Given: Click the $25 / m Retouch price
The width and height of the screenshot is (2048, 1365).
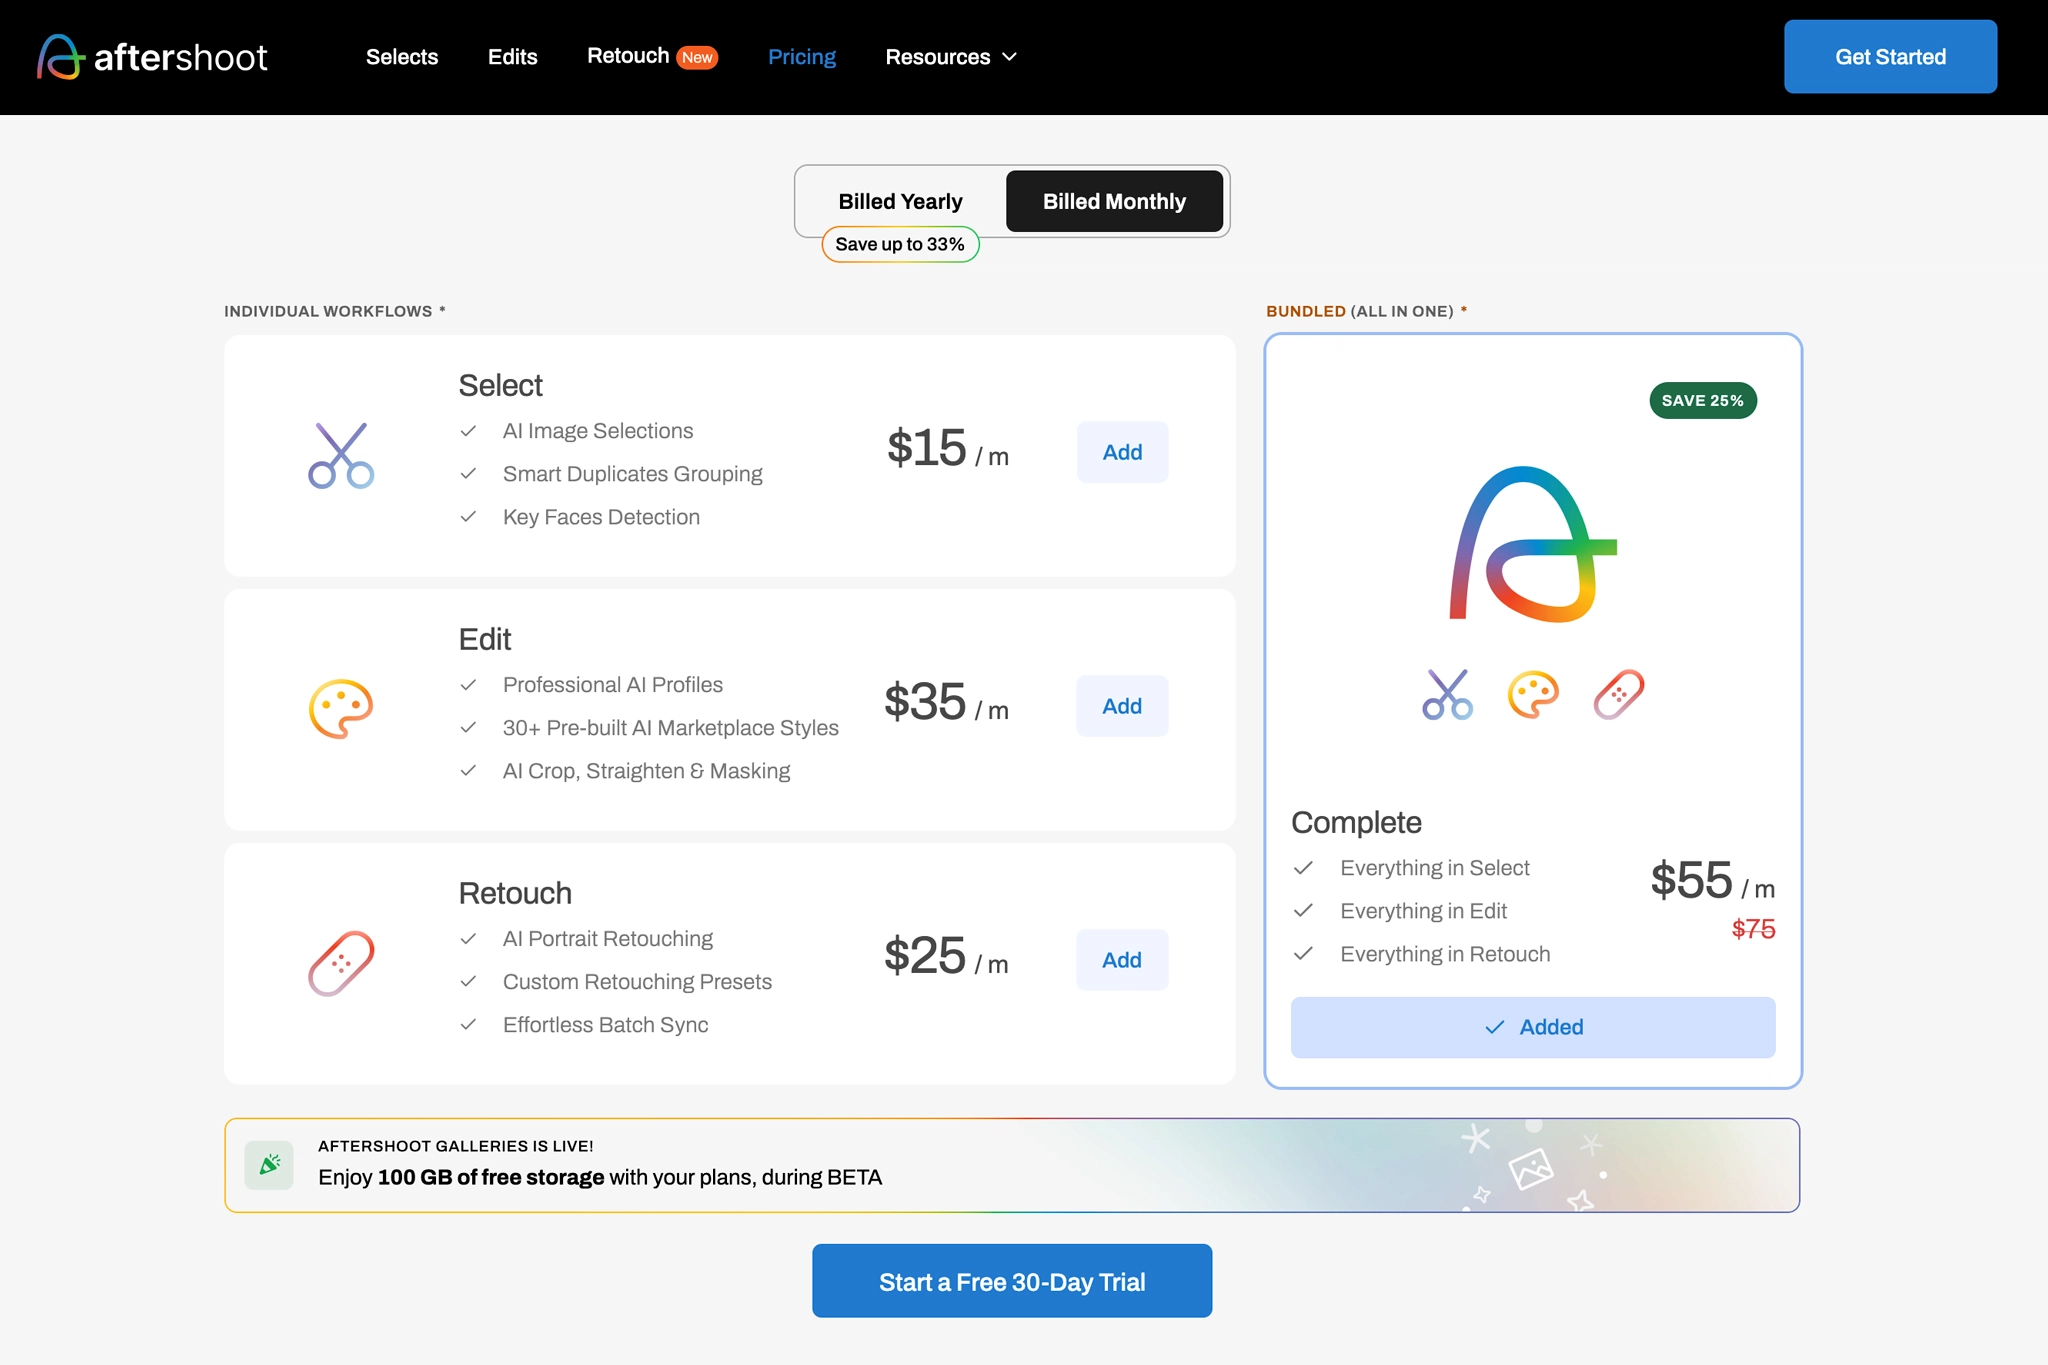Looking at the screenshot, I should click(946, 956).
